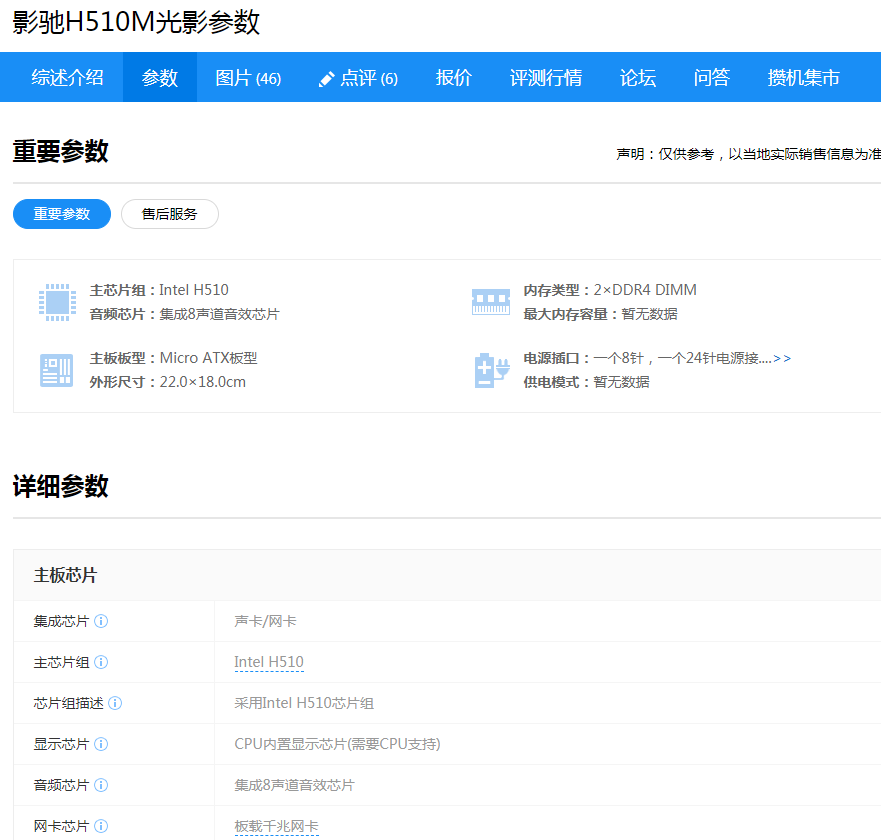Expand the 电源插口 details with >> link
Viewport: 881px width, 840px height.
coord(782,358)
